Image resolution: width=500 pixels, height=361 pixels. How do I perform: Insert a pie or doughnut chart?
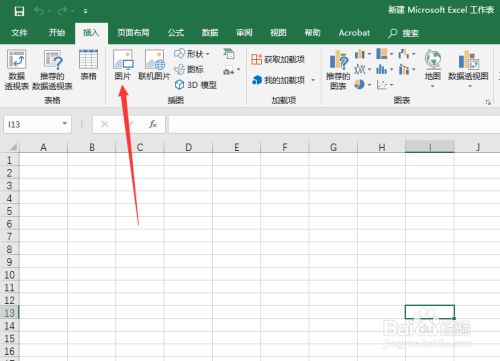[x=362, y=85]
